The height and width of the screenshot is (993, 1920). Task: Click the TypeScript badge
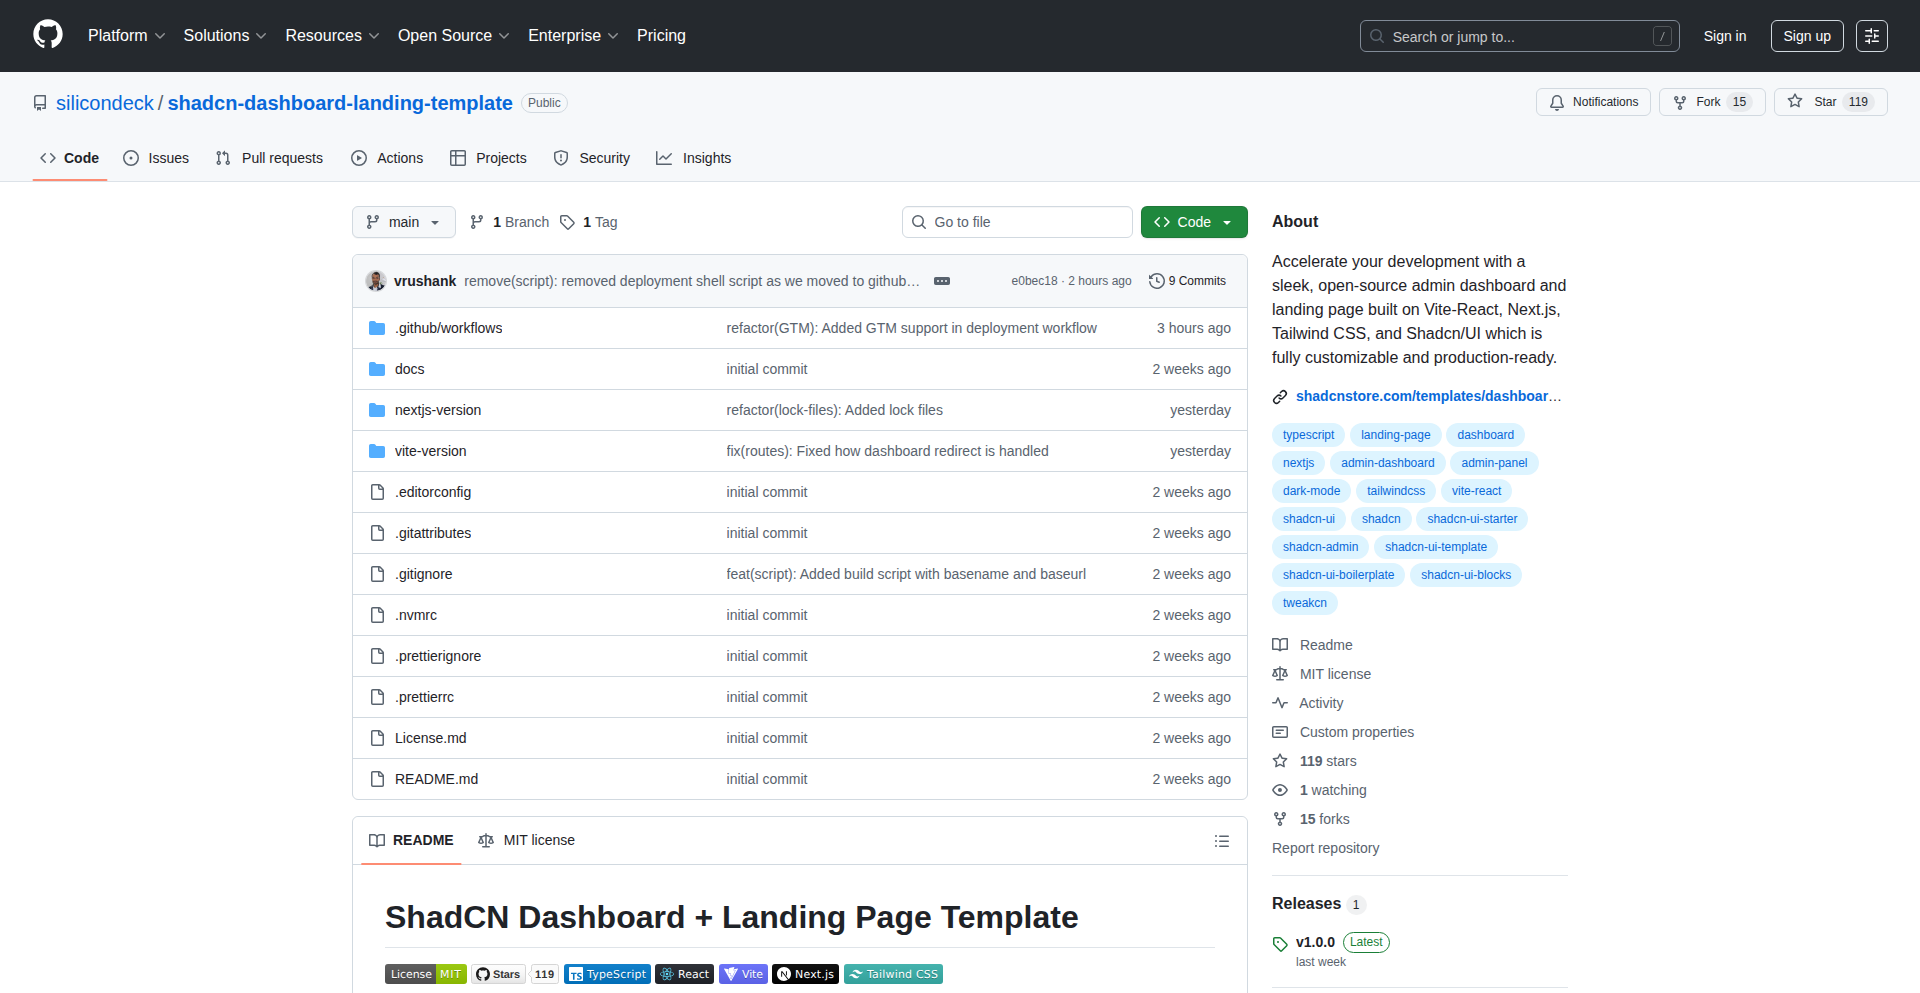[607, 974]
